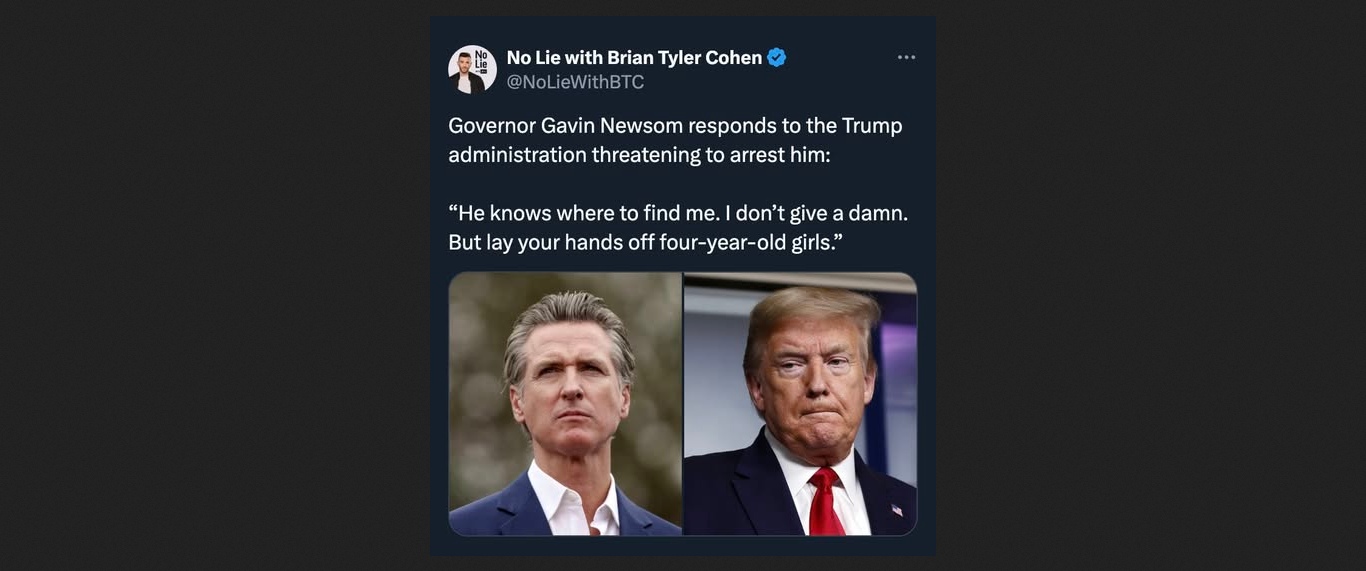Click empty header space beside the verified badge
1366x571 pixels.
point(840,58)
